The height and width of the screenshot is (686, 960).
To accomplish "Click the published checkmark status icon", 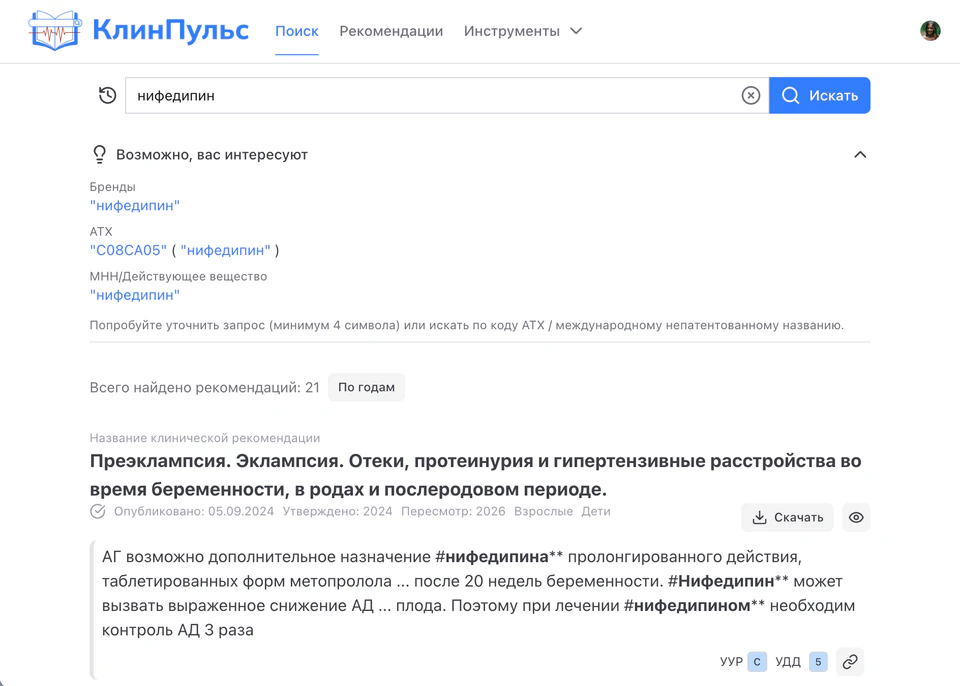I will pyautogui.click(x=97, y=511).
